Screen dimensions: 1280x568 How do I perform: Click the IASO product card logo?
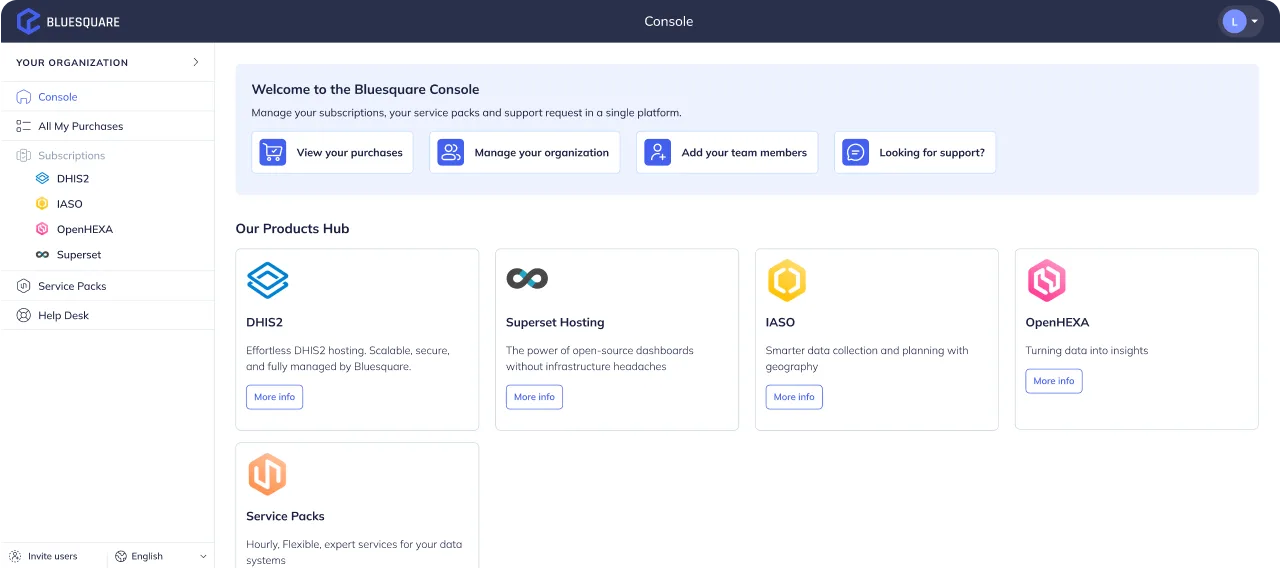786,281
